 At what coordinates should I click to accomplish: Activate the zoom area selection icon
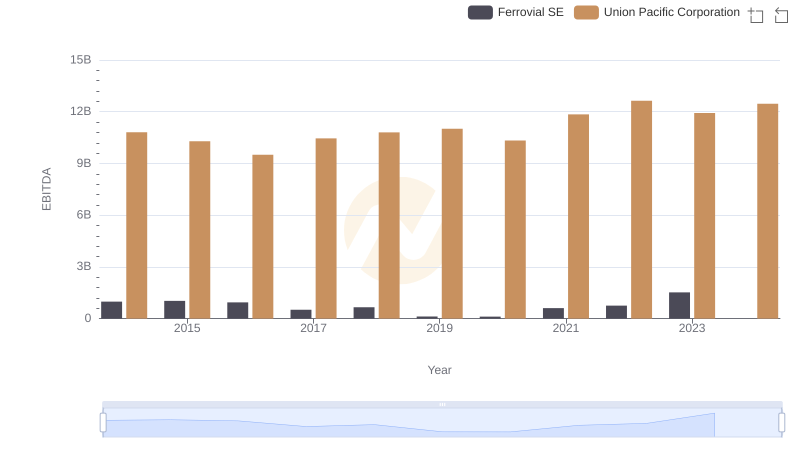pos(756,15)
